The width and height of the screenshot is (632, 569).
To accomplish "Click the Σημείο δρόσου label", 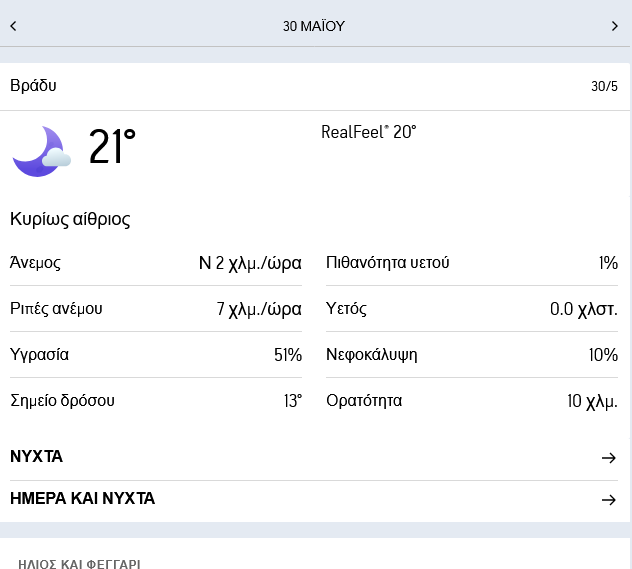I will pos(62,401).
